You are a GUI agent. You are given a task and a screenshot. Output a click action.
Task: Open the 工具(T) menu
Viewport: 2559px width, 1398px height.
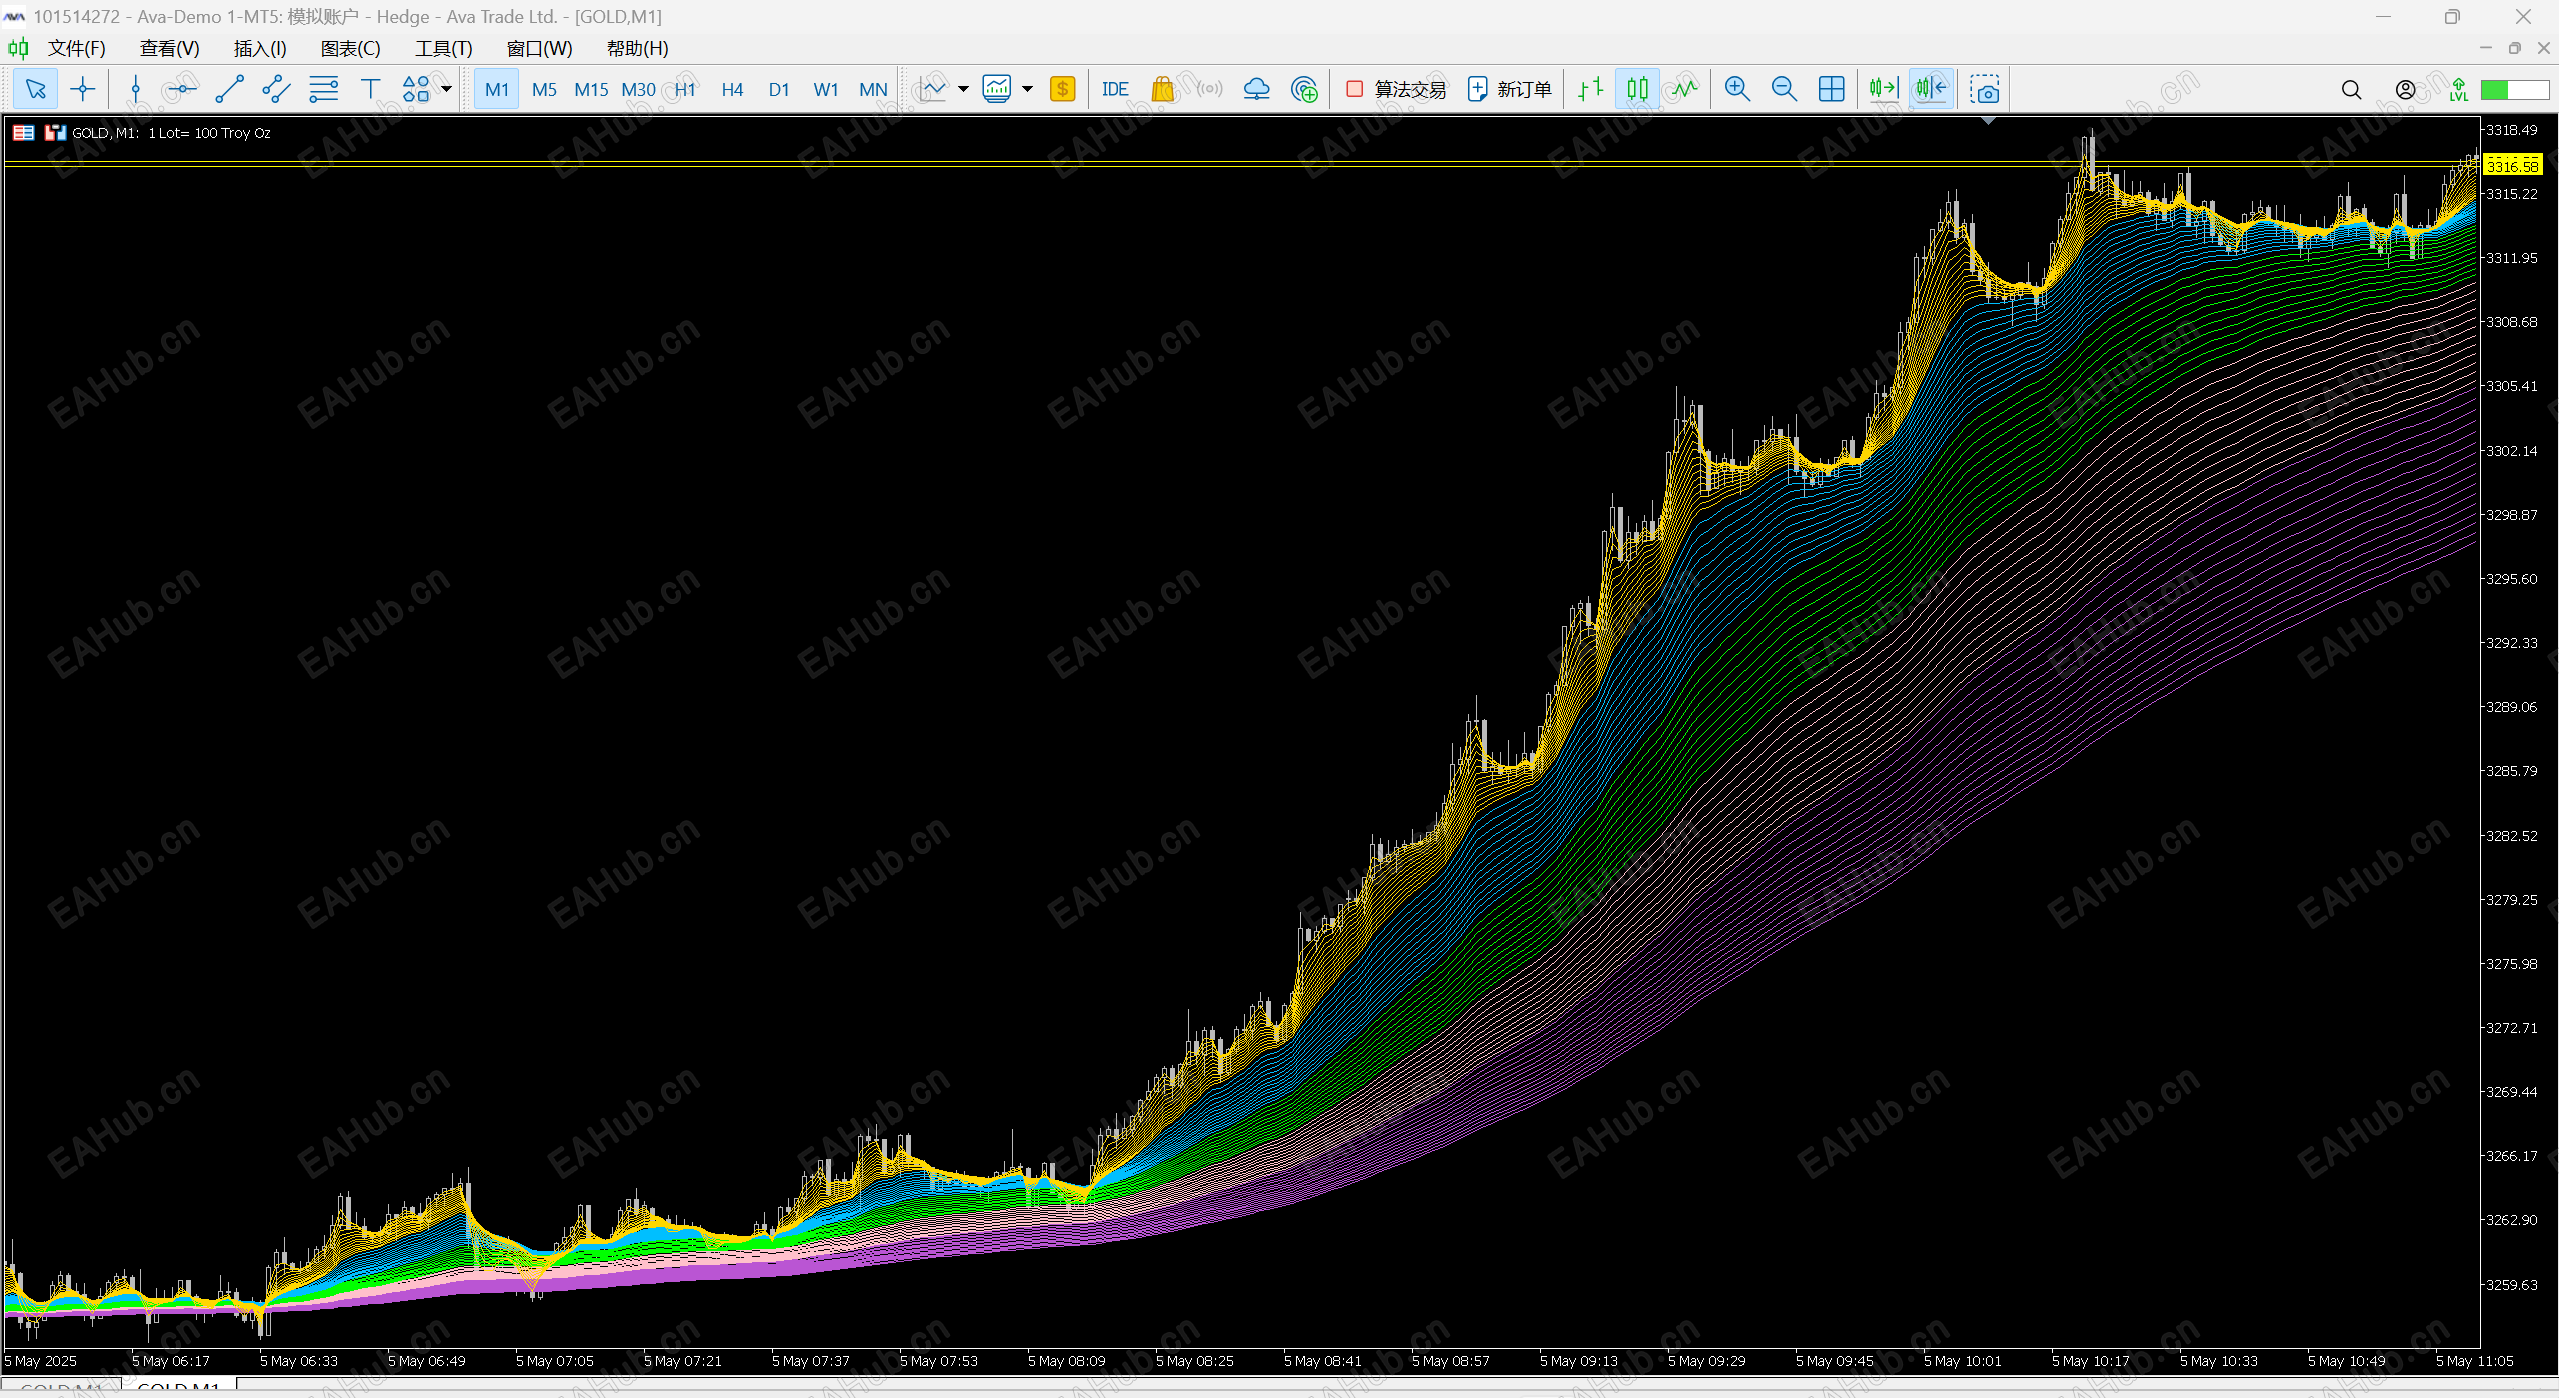(443, 48)
